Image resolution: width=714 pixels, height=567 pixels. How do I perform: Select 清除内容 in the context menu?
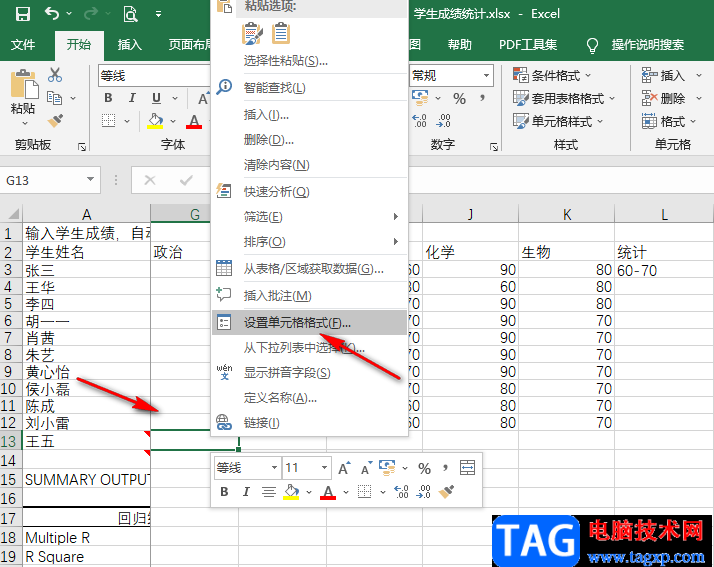click(310, 164)
